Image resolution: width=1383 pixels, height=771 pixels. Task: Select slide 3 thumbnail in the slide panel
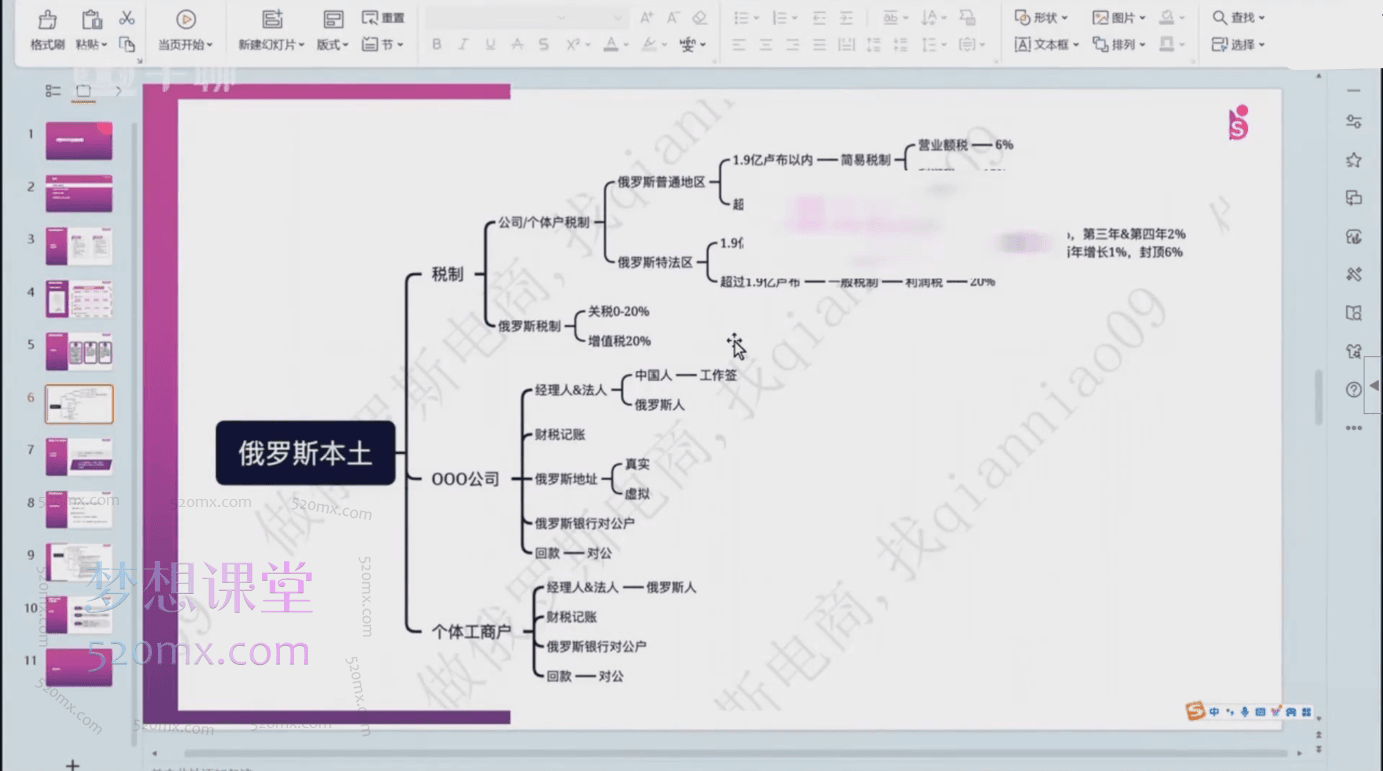click(x=79, y=244)
